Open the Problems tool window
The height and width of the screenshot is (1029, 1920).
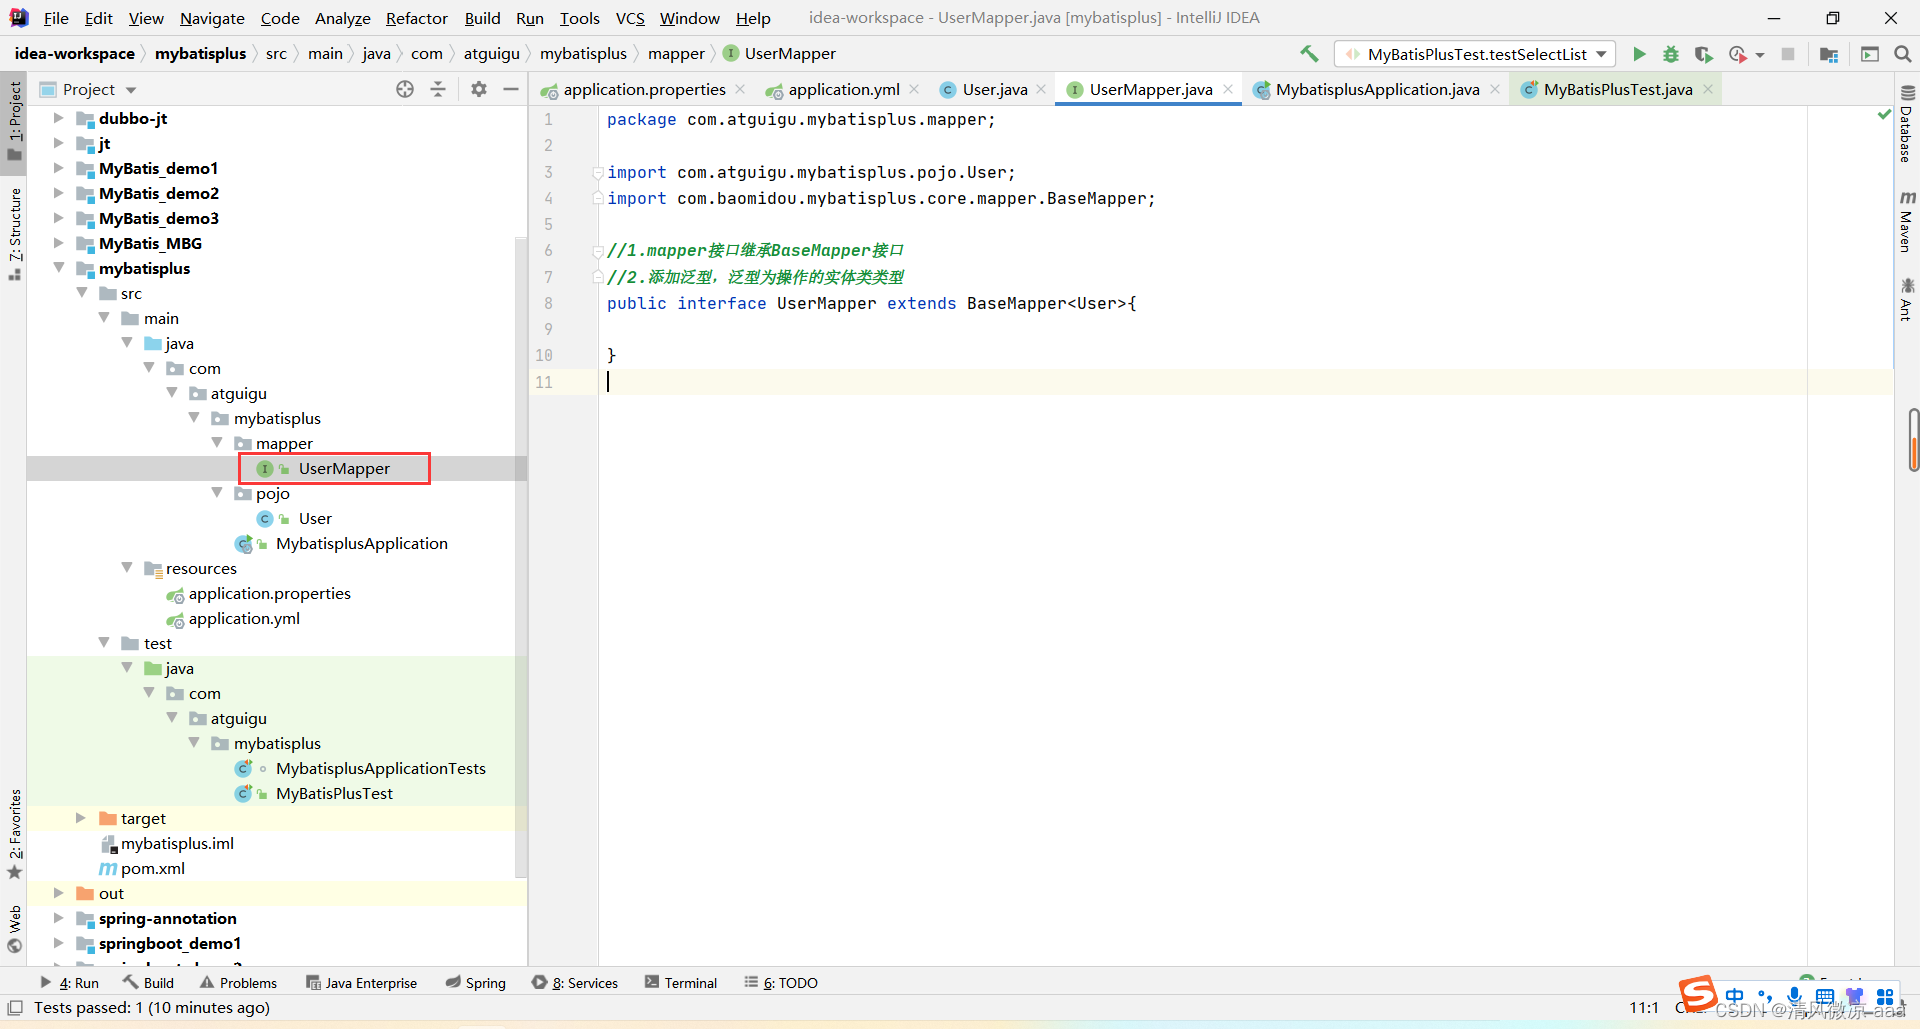tap(238, 983)
